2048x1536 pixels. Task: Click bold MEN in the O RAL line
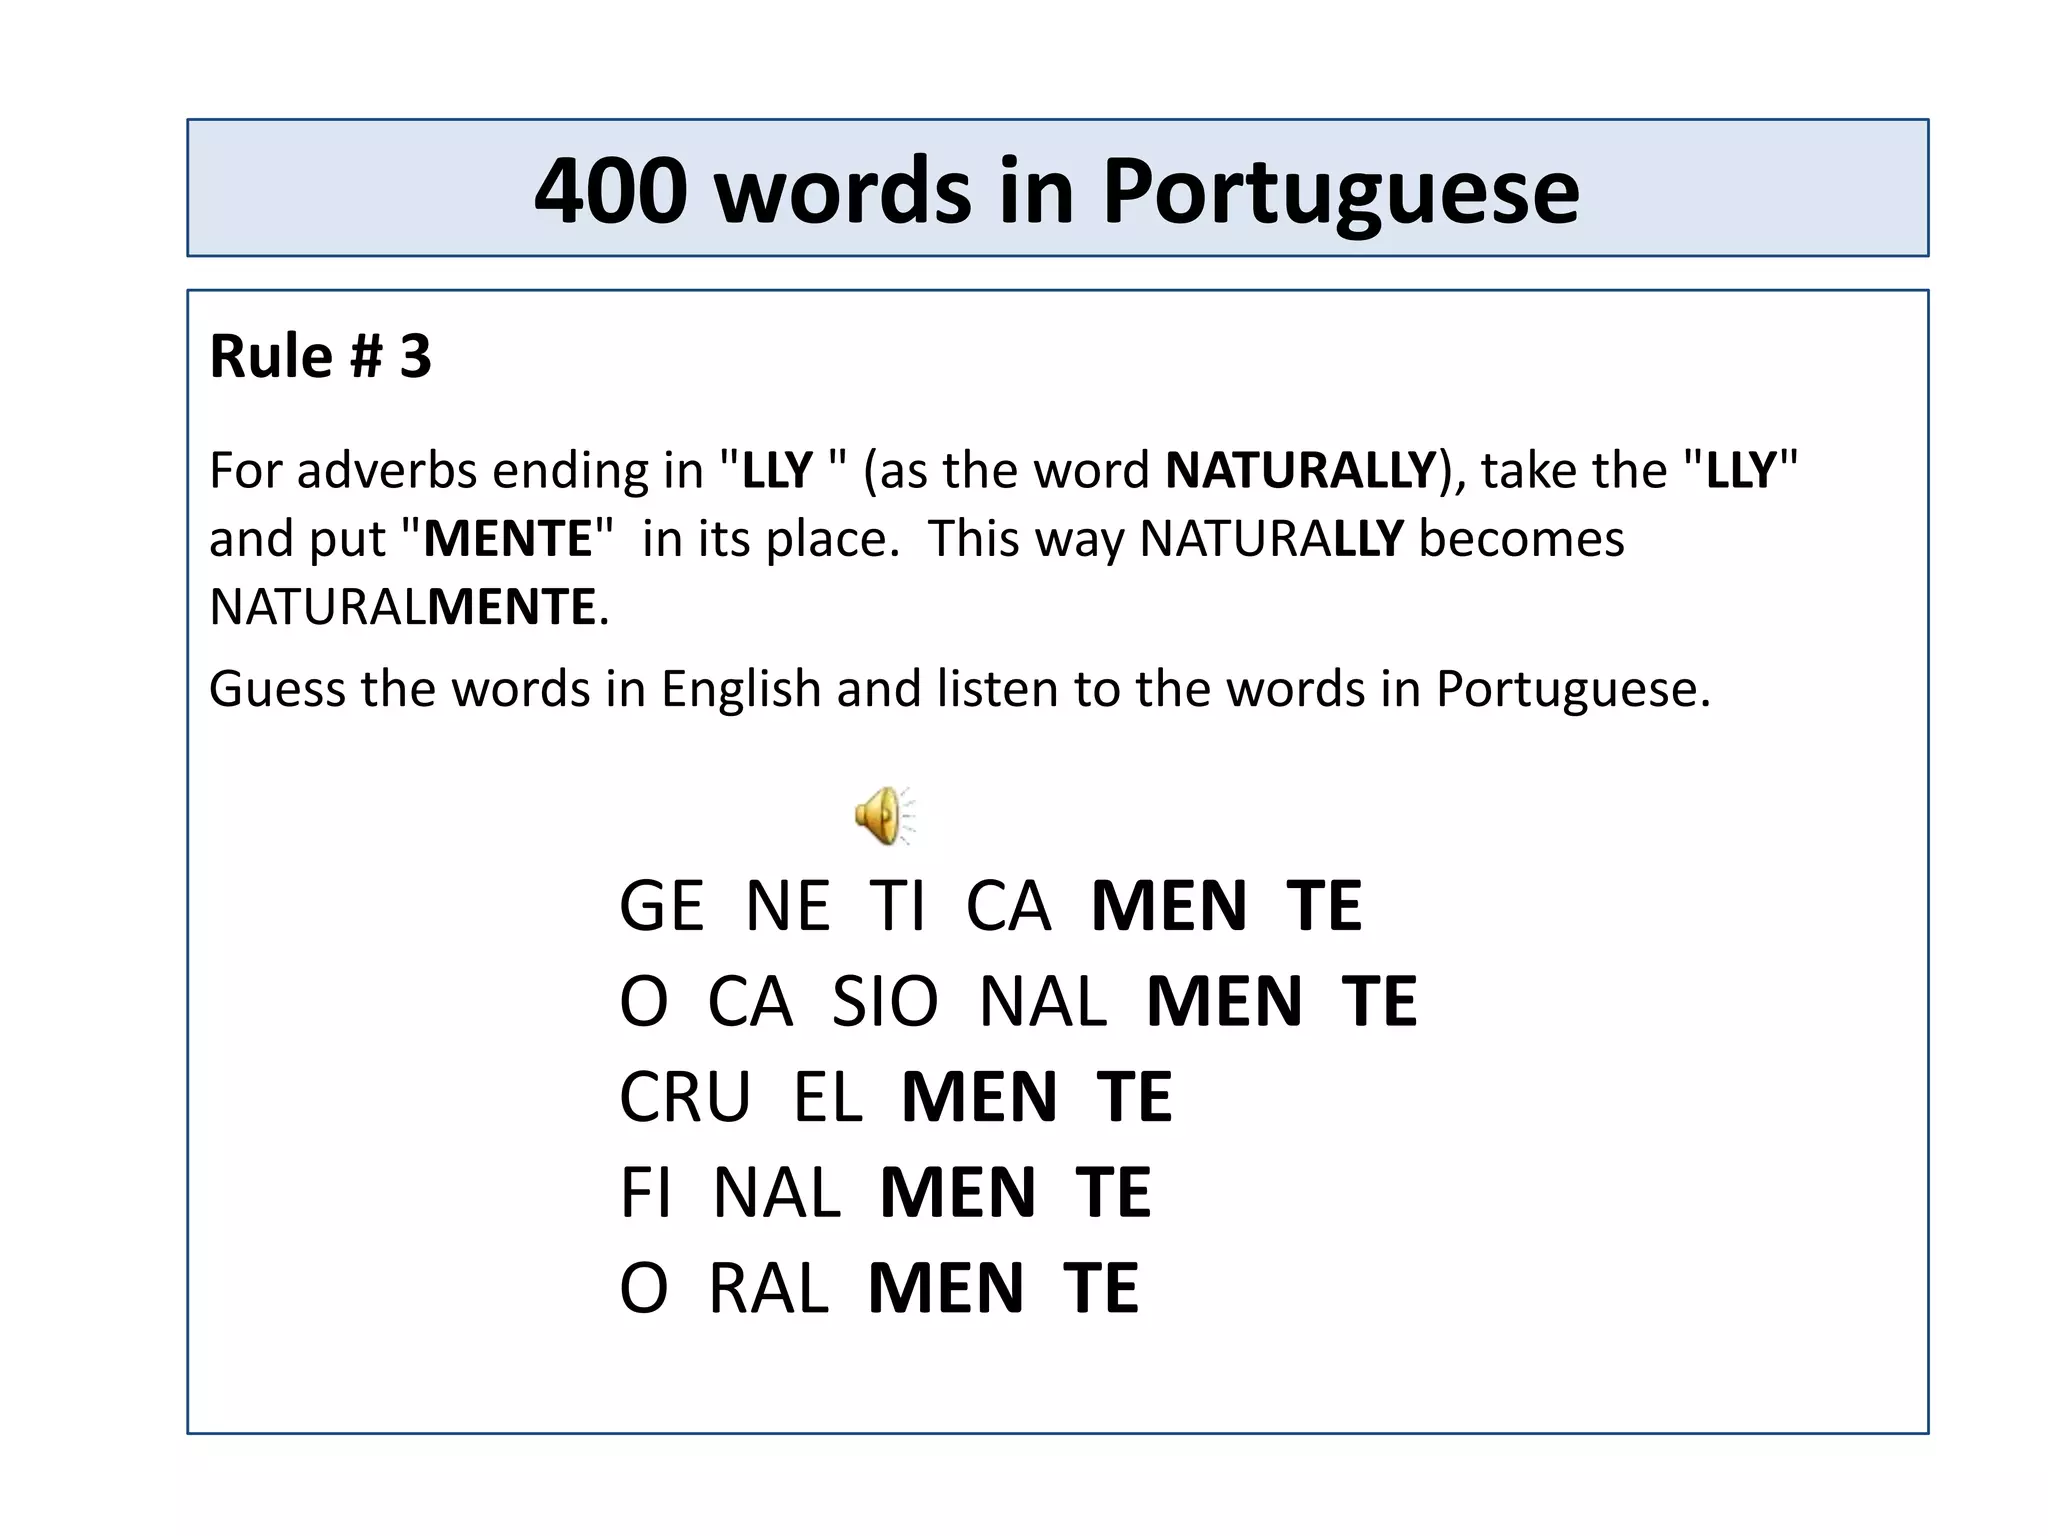tap(946, 1289)
